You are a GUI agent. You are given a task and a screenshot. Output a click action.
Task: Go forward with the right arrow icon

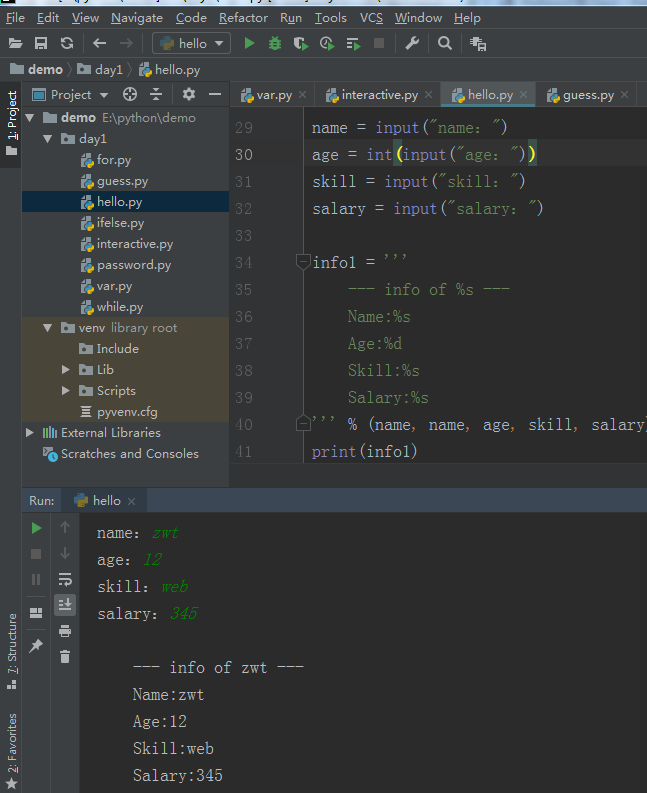point(126,43)
